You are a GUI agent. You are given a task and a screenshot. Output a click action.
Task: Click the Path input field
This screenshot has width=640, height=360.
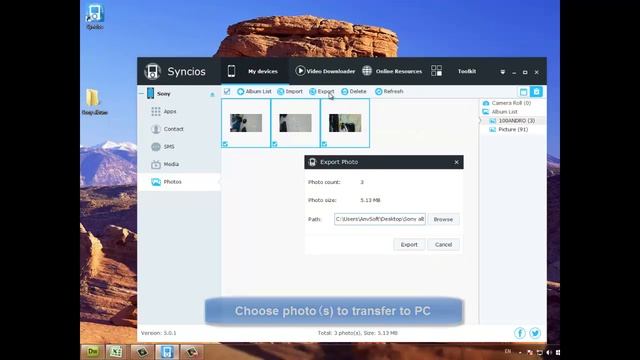tap(380, 219)
